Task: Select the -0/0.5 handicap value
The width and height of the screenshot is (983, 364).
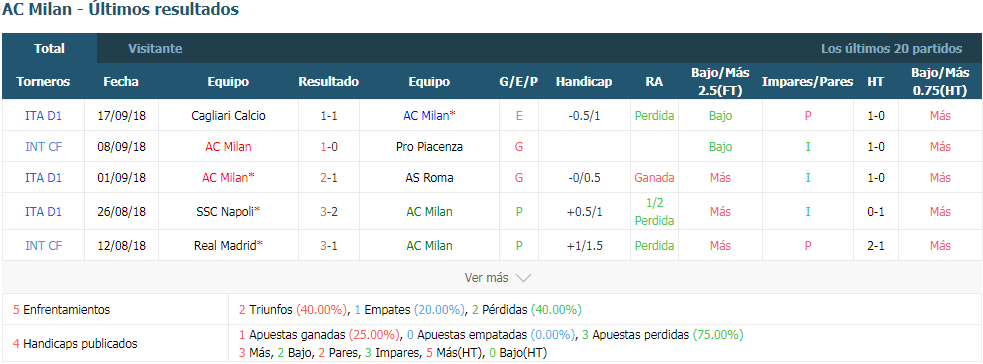Action: 584,177
